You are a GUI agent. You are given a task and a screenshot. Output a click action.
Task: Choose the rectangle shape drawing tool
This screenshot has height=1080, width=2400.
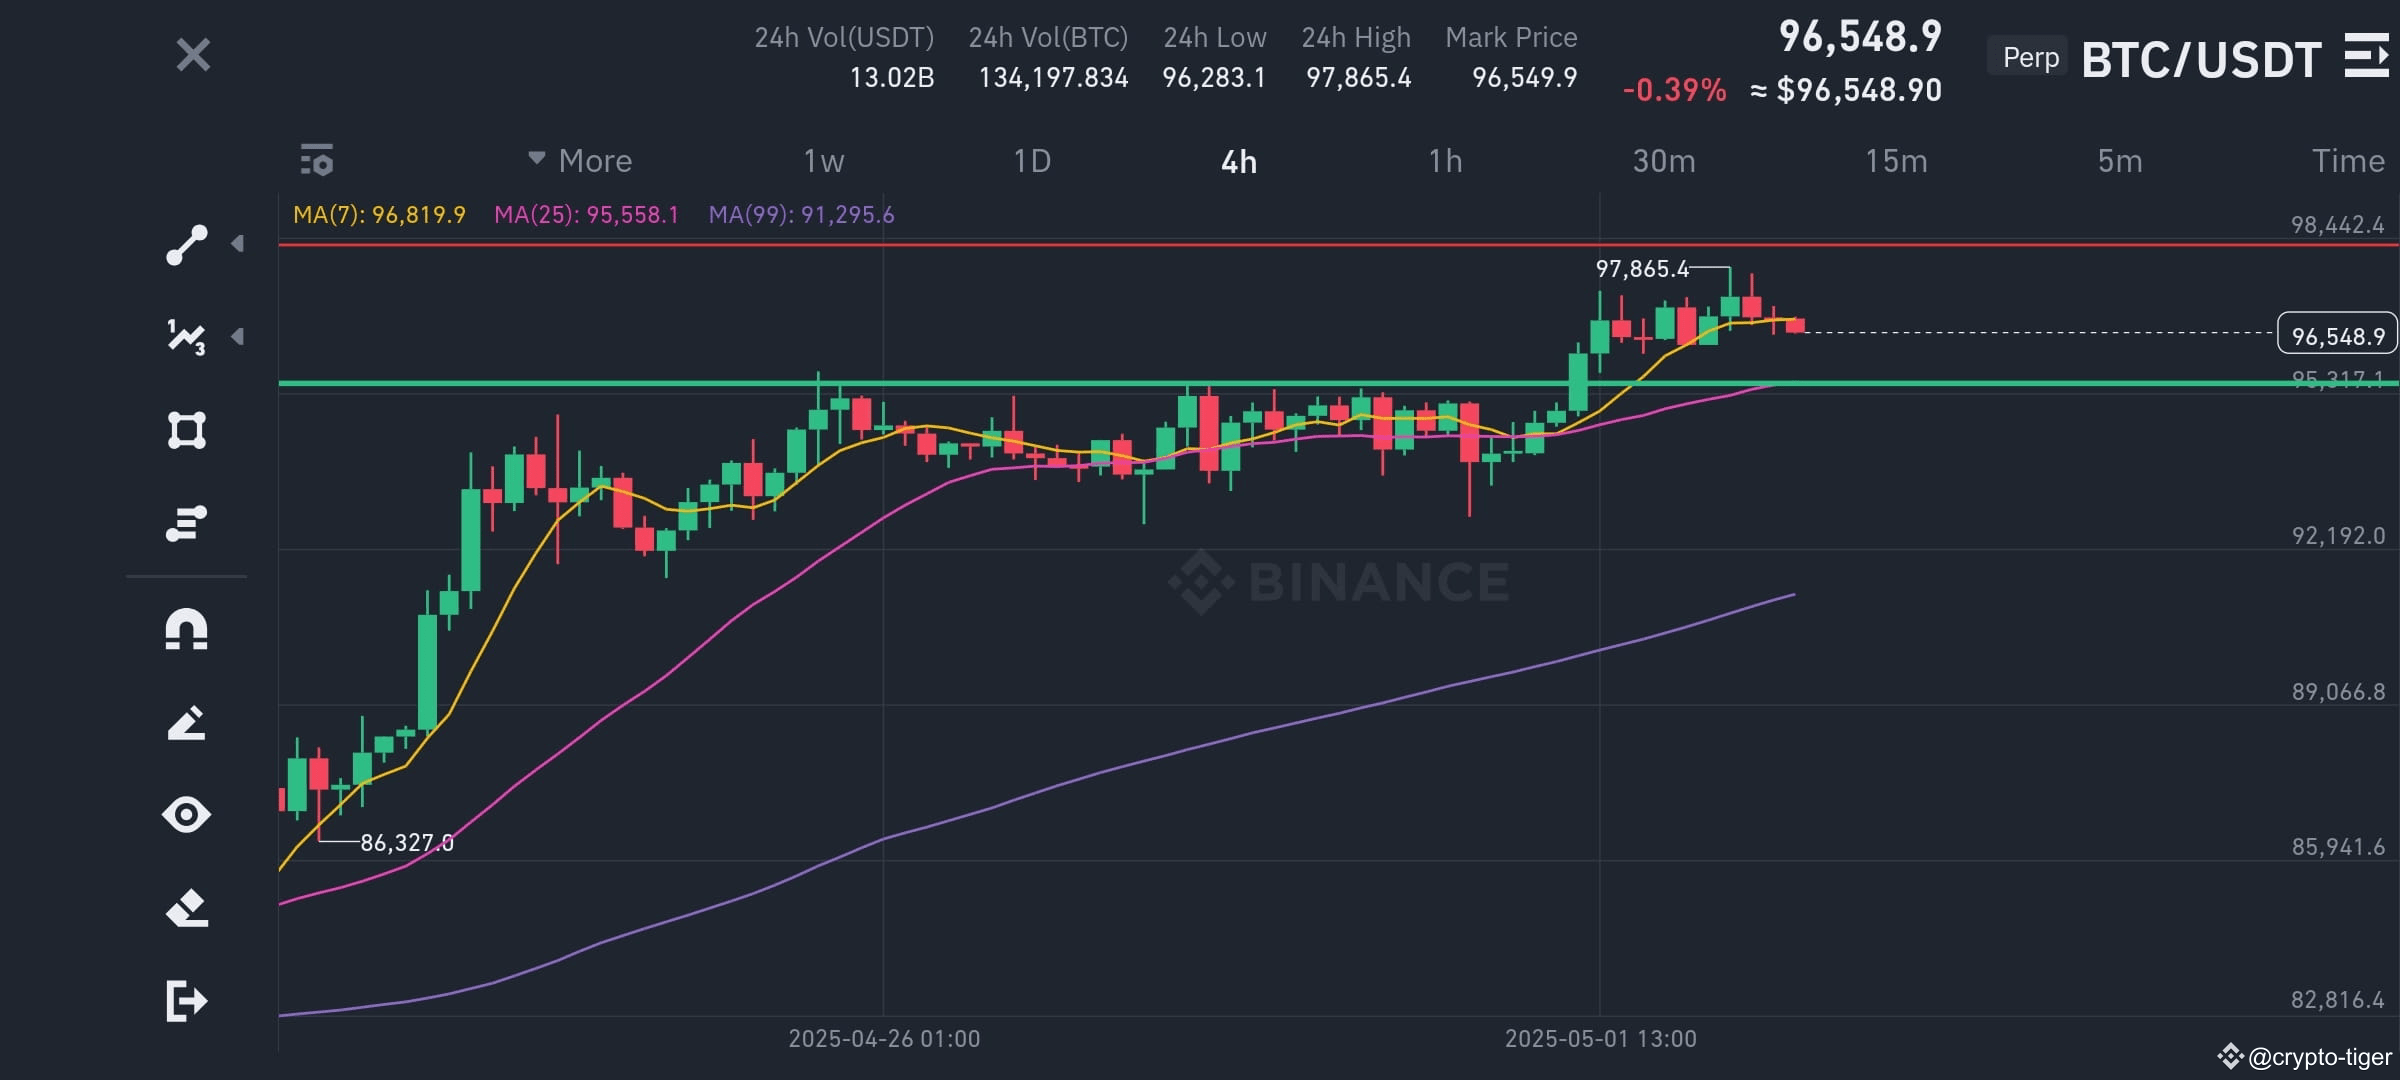[x=187, y=430]
